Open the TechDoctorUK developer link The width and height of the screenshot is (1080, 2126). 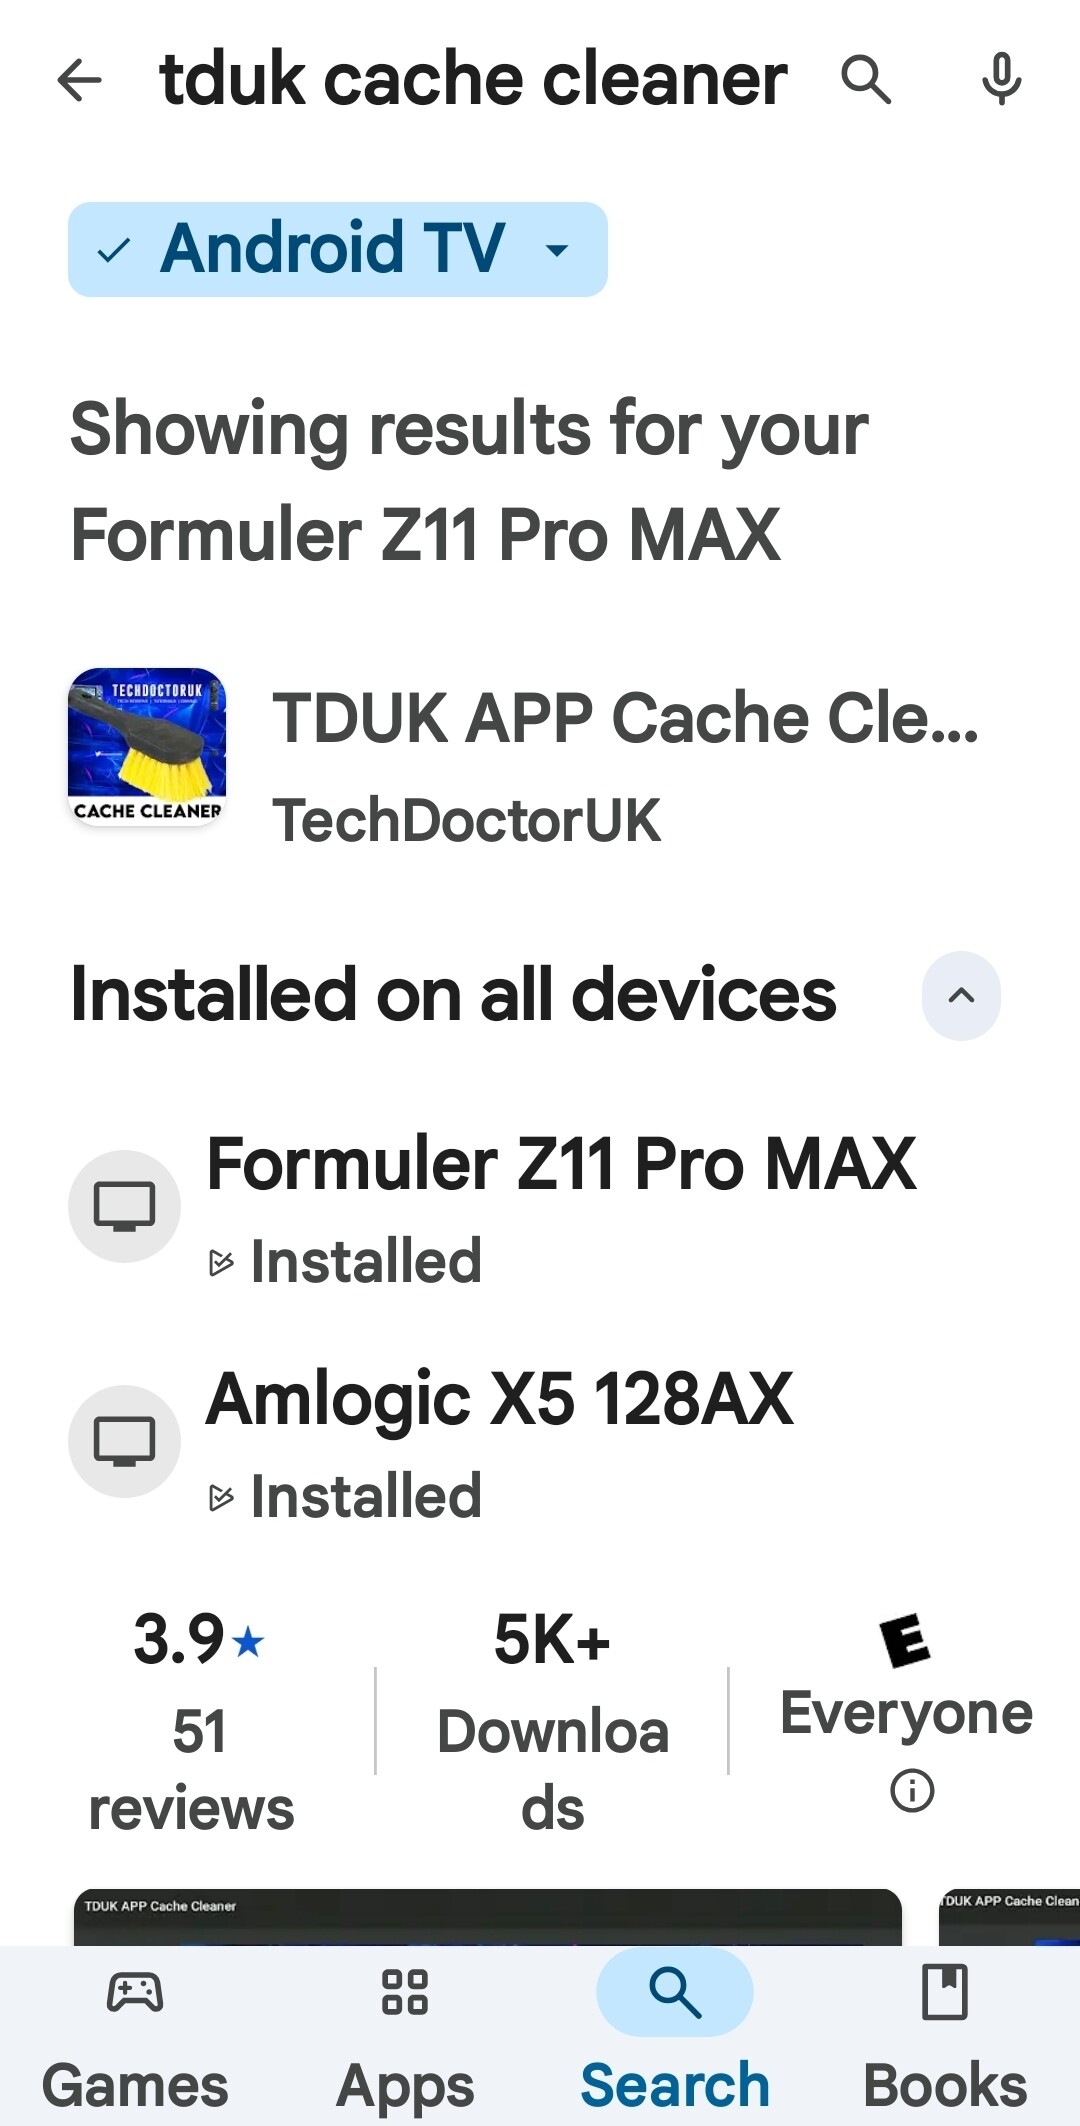[x=466, y=821]
